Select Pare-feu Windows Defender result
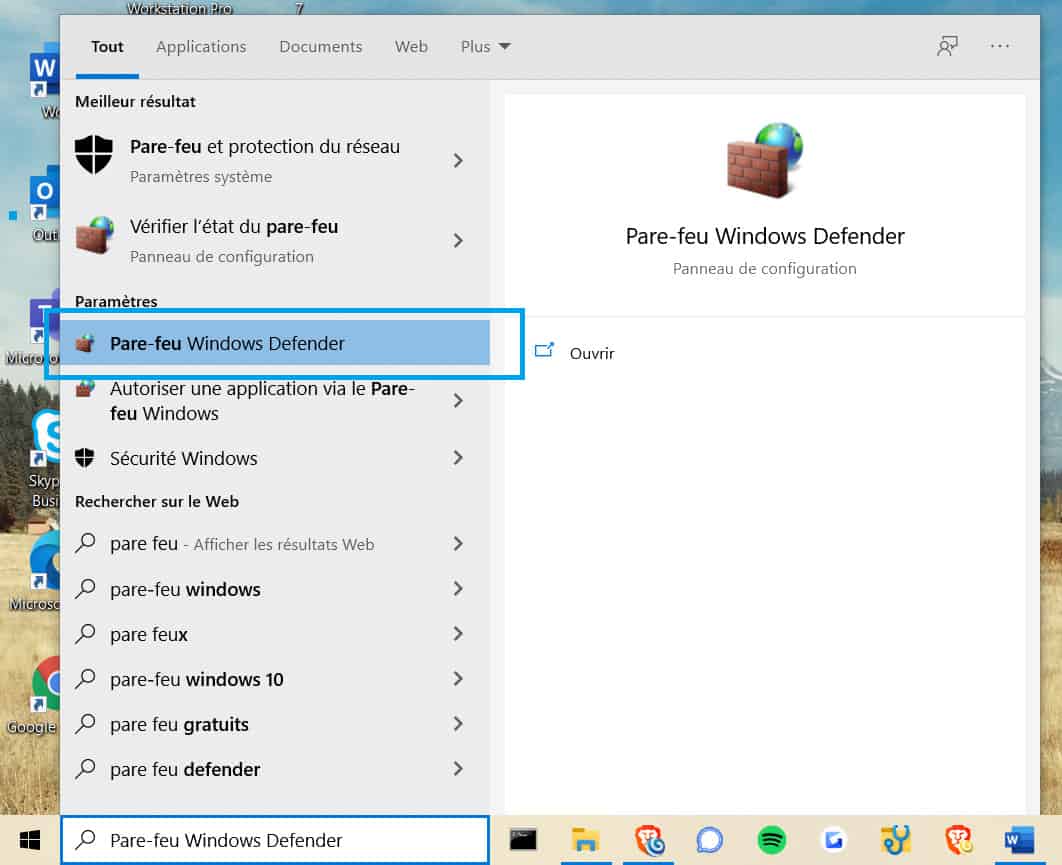The width and height of the screenshot is (1062, 865). coord(275,343)
